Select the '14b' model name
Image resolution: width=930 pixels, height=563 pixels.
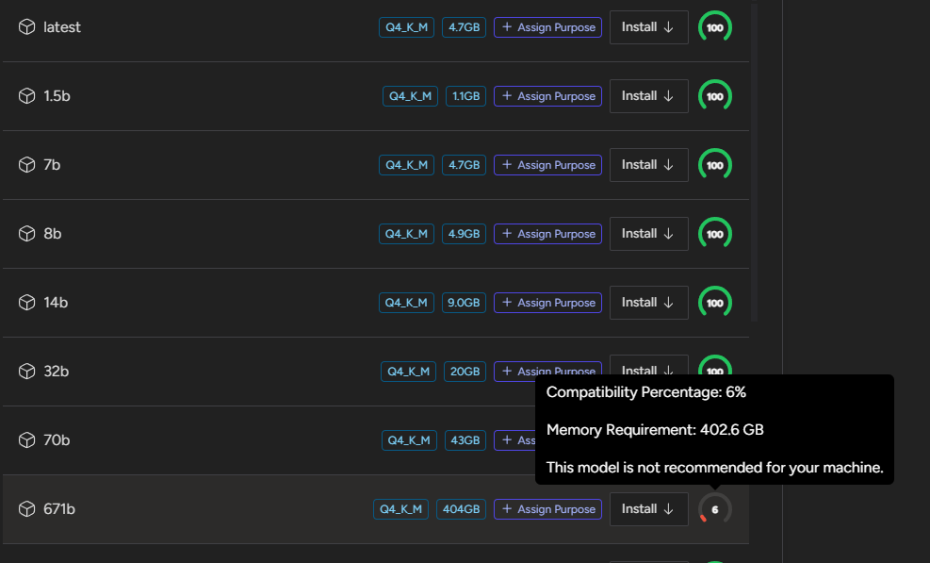(56, 303)
